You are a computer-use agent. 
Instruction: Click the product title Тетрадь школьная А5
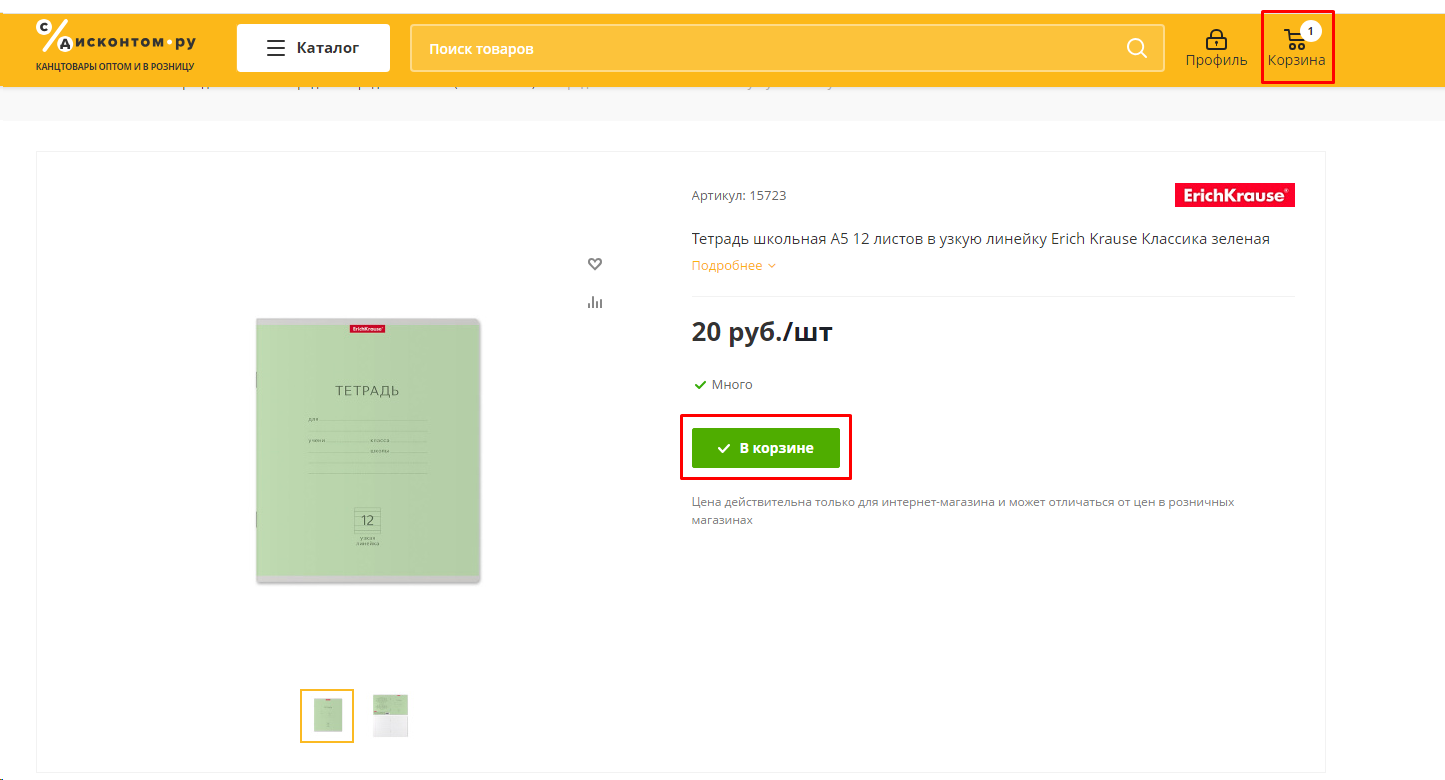980,239
